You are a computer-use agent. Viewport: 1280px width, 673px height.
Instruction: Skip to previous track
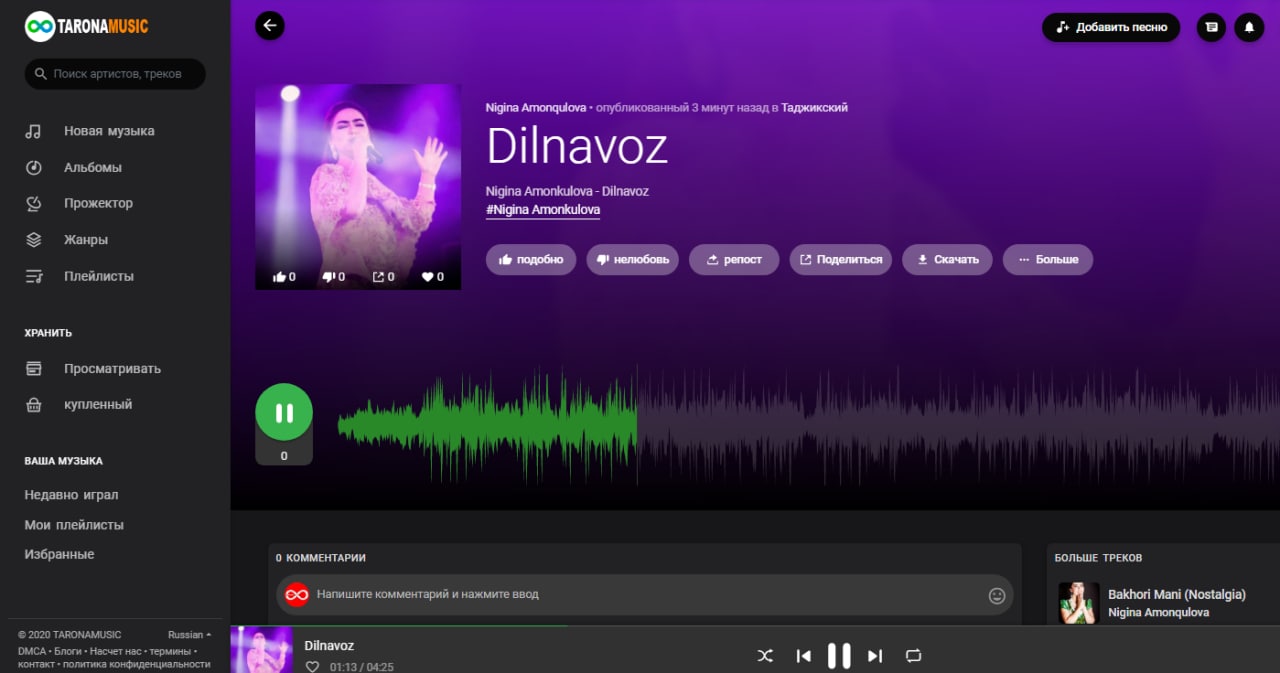pyautogui.click(x=803, y=656)
